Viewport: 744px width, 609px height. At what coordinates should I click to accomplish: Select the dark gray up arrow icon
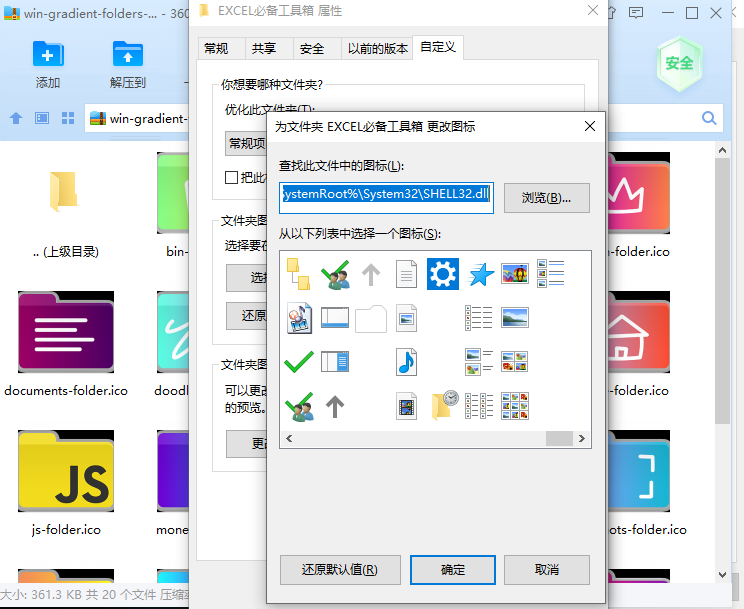[x=335, y=406]
